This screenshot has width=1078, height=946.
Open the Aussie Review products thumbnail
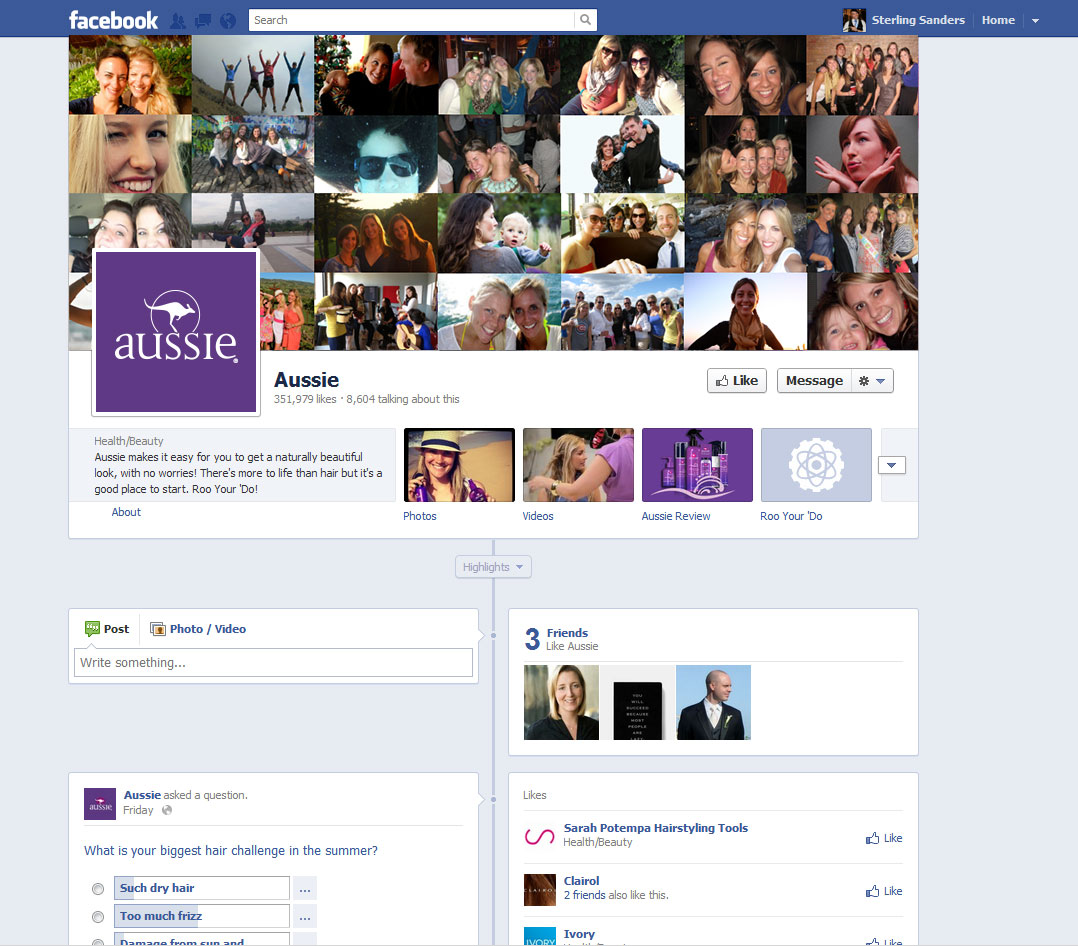[x=697, y=465]
